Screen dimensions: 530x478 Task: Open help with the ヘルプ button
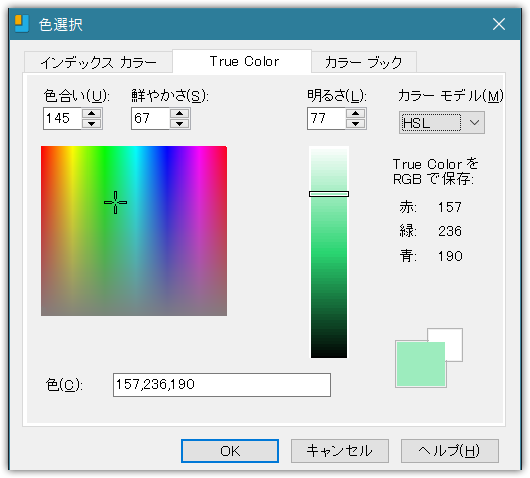(450, 451)
